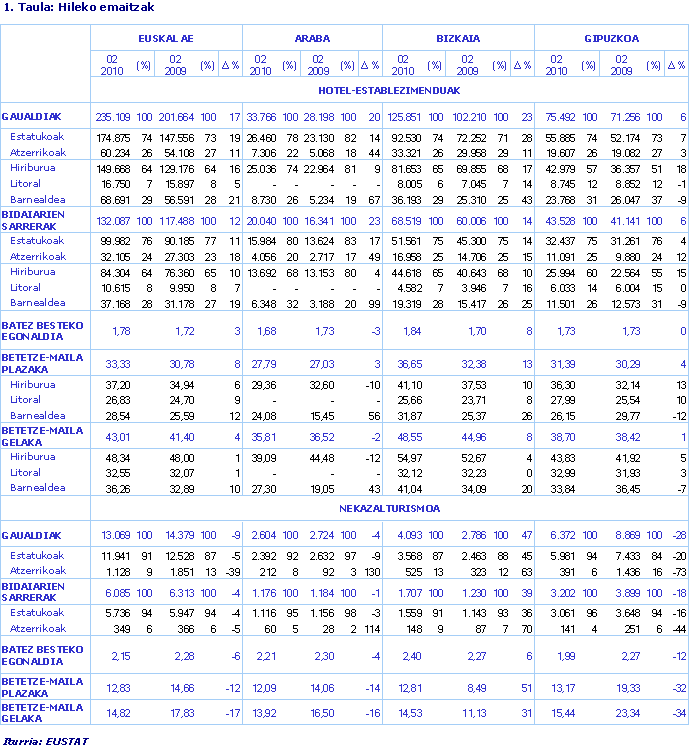
Task: Click the BIZKAIA column header
Action: tap(458, 39)
